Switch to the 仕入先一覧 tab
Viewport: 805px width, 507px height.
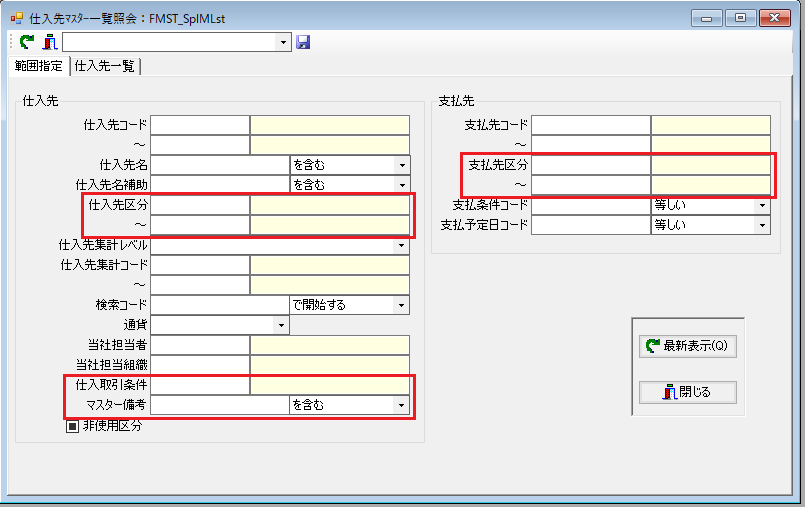104,66
